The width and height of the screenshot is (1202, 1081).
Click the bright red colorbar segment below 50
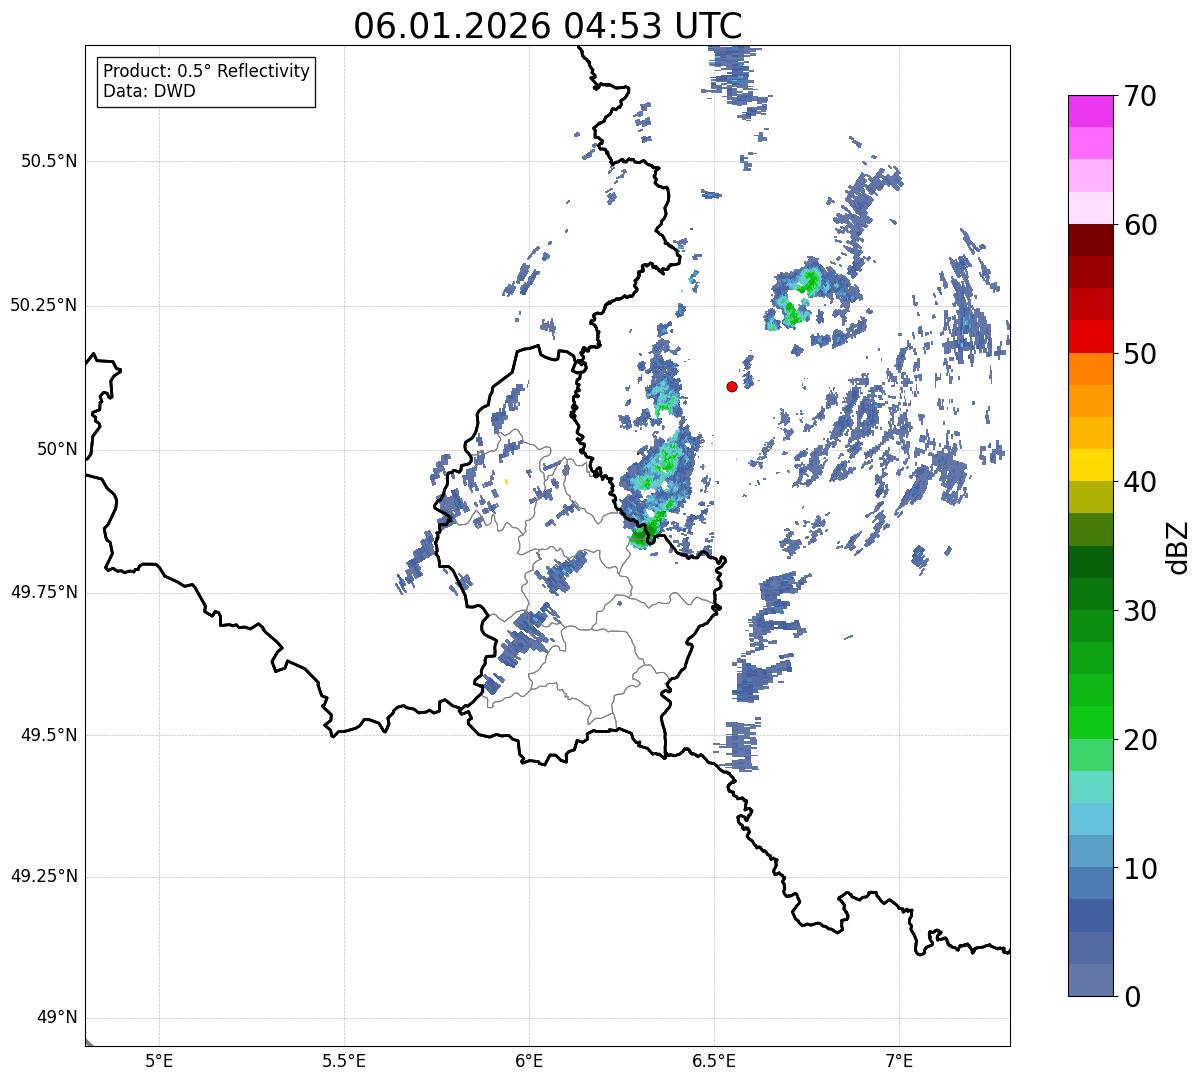(1091, 337)
